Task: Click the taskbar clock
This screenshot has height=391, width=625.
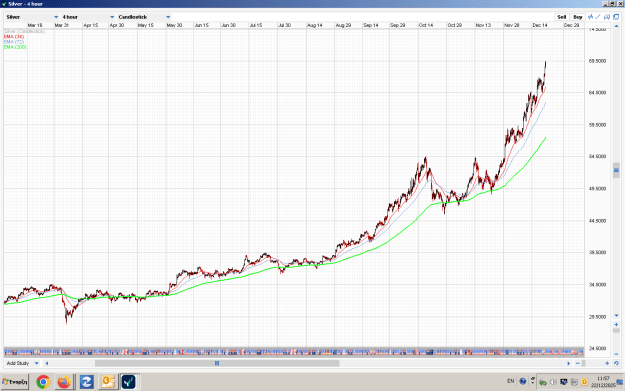Action: 603,381
